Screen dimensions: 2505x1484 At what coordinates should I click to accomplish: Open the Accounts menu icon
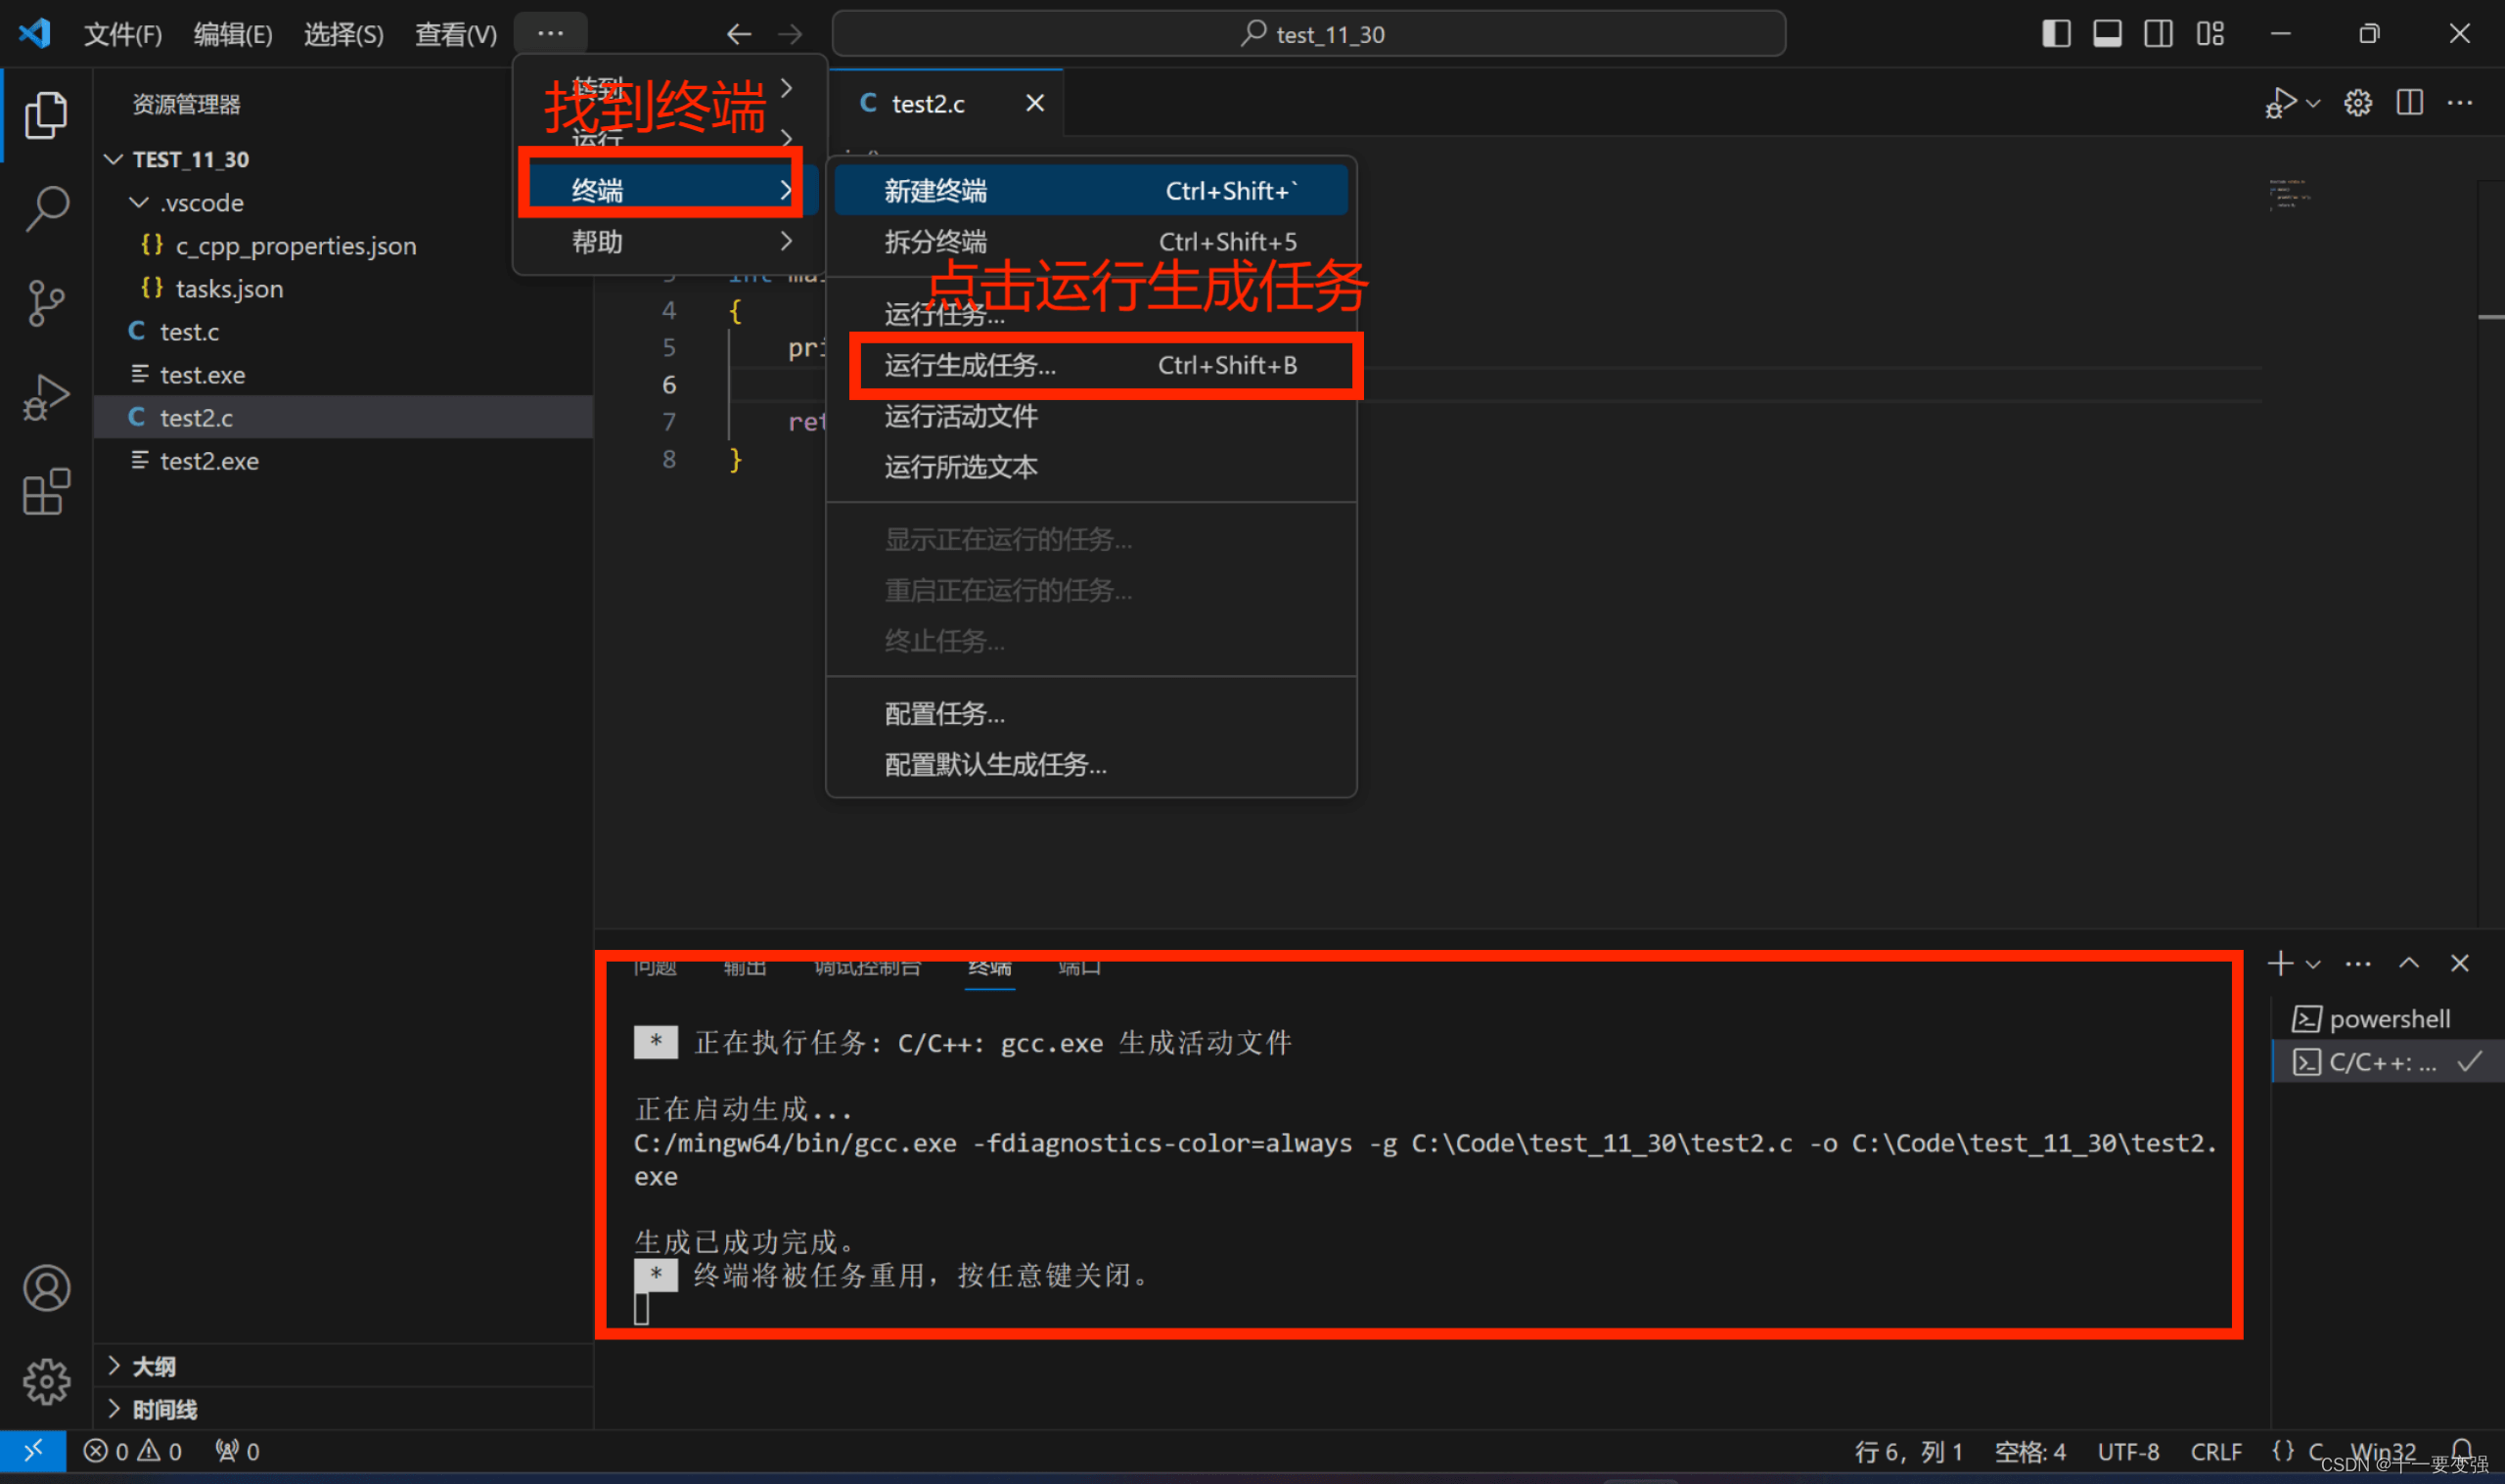pyautogui.click(x=46, y=1288)
